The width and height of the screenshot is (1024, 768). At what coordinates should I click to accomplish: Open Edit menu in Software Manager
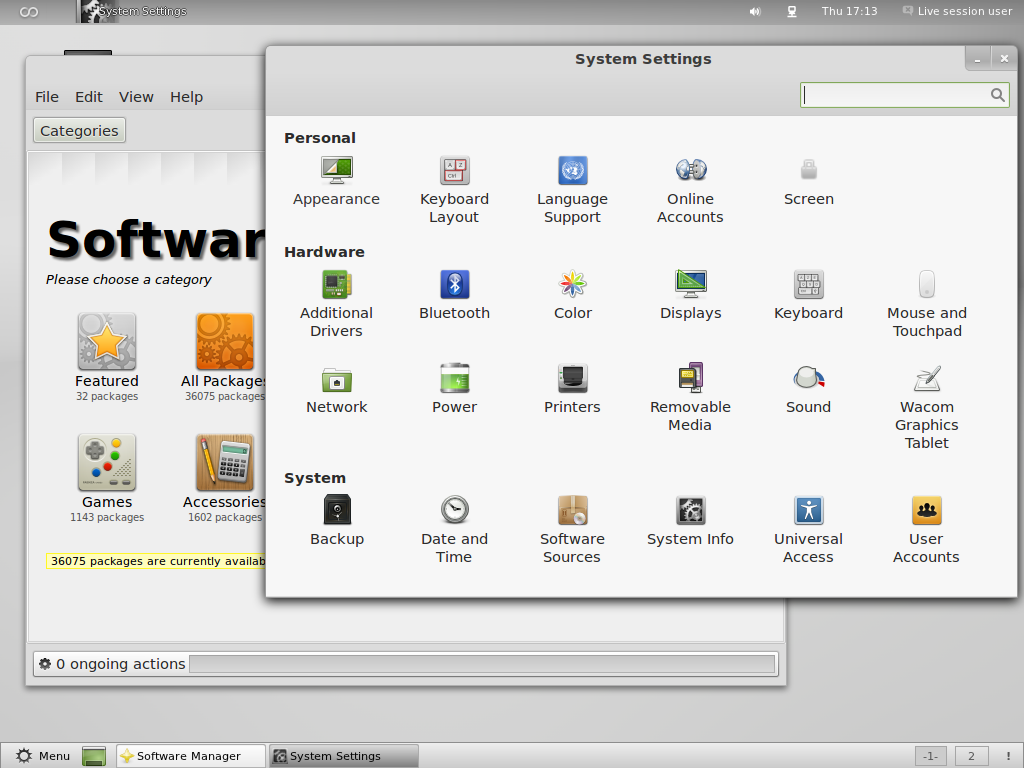[89, 97]
